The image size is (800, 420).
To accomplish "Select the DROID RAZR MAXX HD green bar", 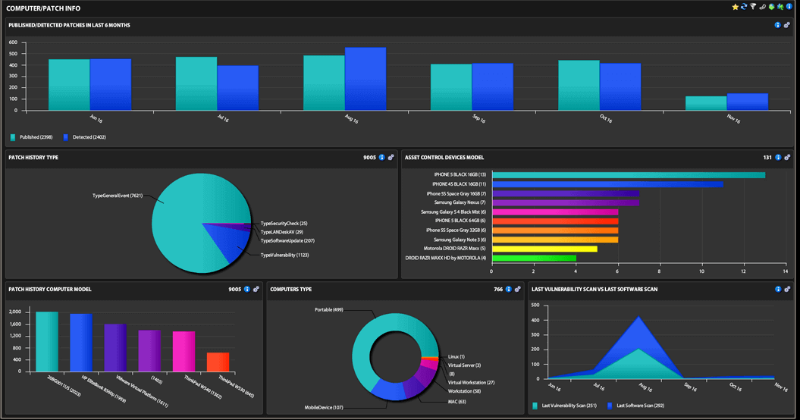I will pos(534,258).
